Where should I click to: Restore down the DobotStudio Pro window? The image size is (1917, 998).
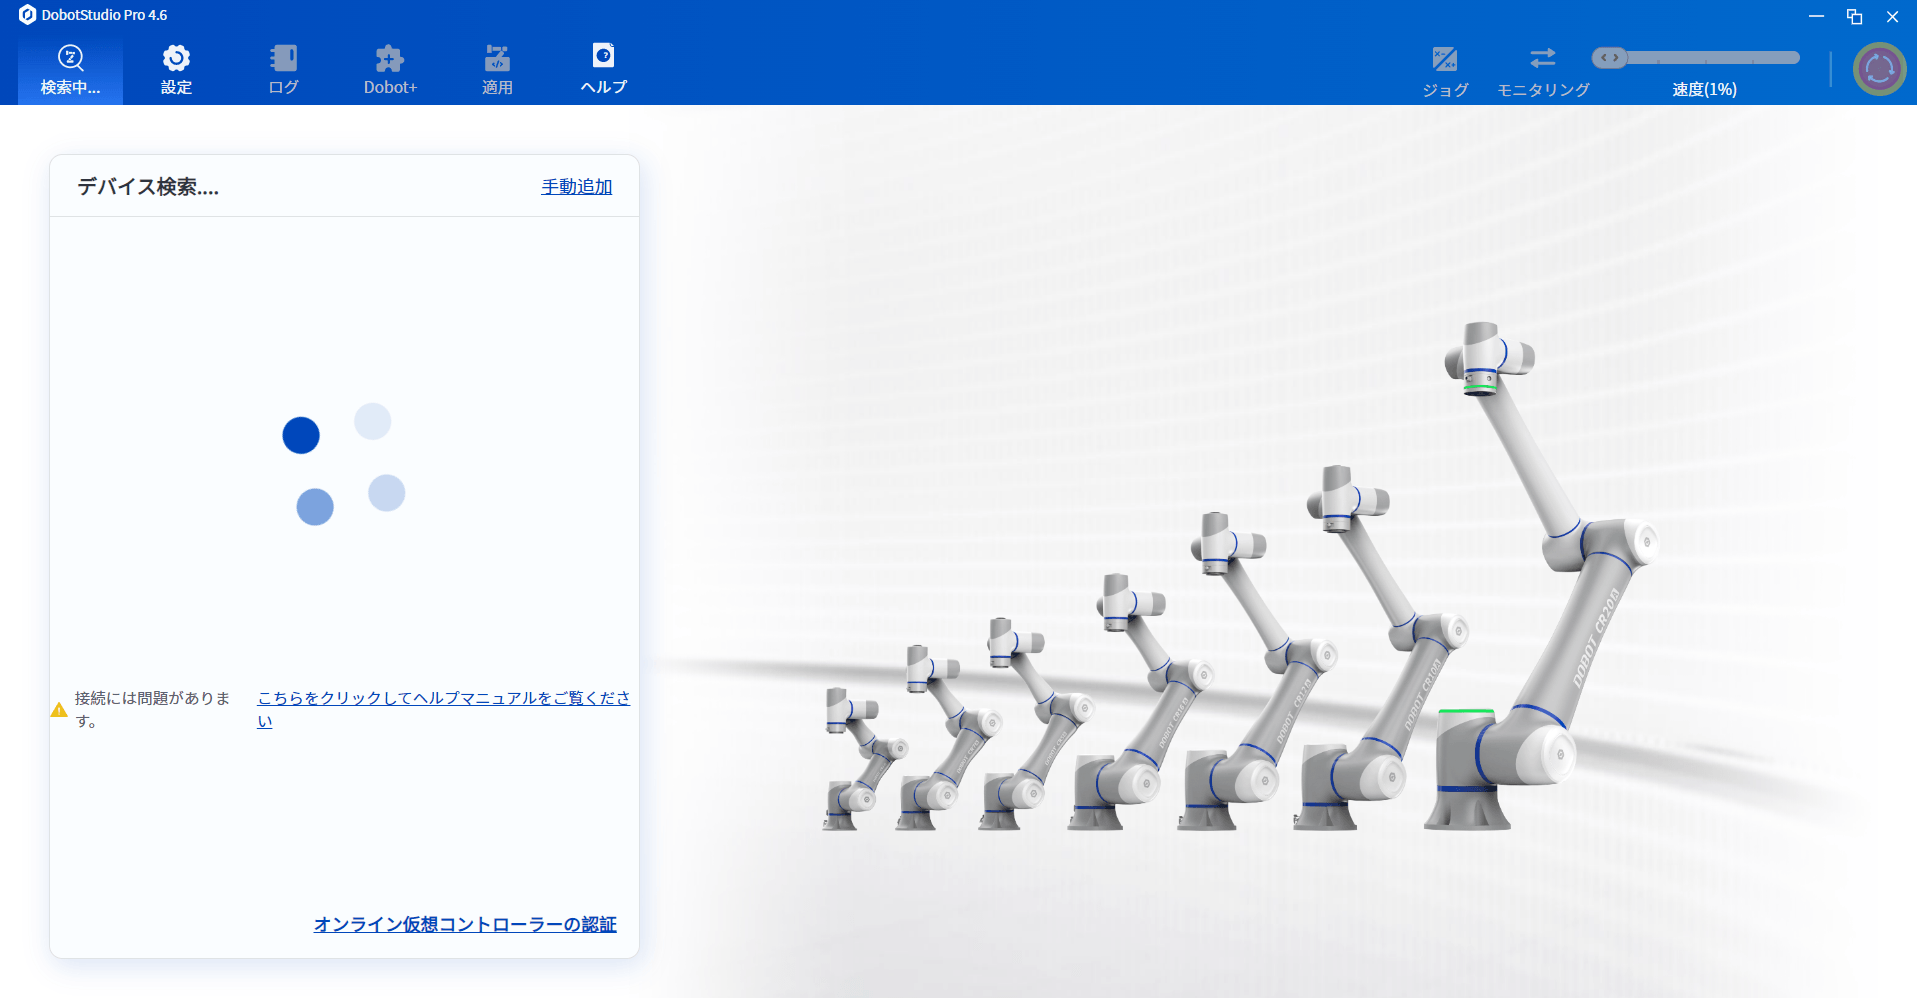[1854, 16]
